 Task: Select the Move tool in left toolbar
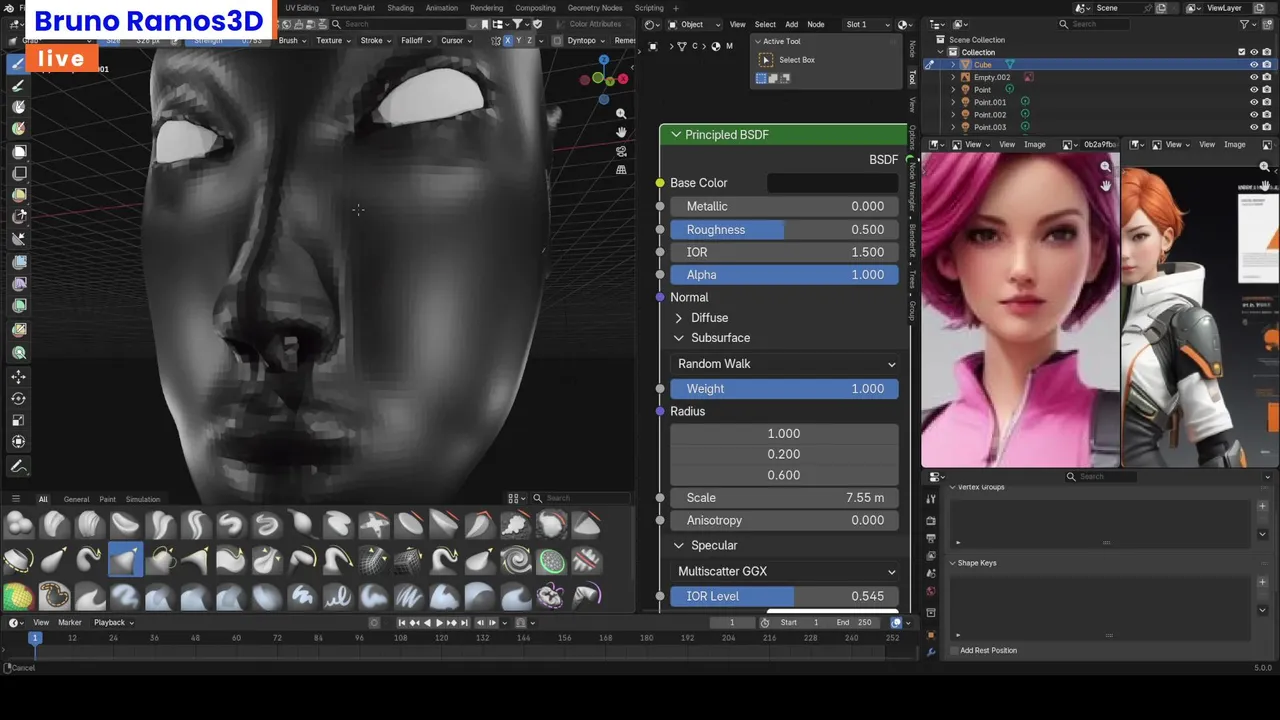(x=18, y=377)
